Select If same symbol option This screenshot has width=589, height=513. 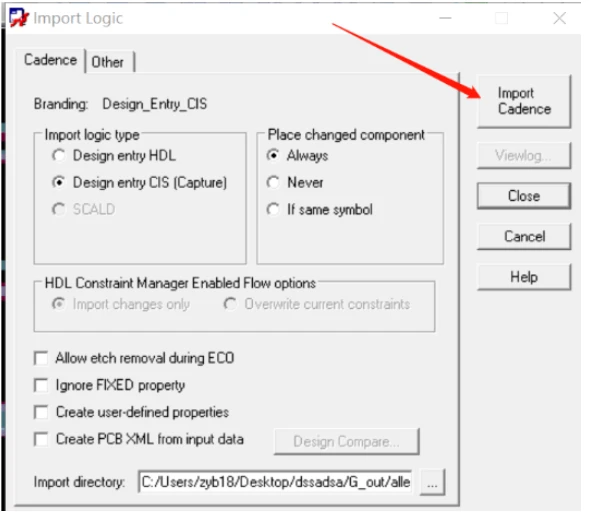click(x=273, y=209)
